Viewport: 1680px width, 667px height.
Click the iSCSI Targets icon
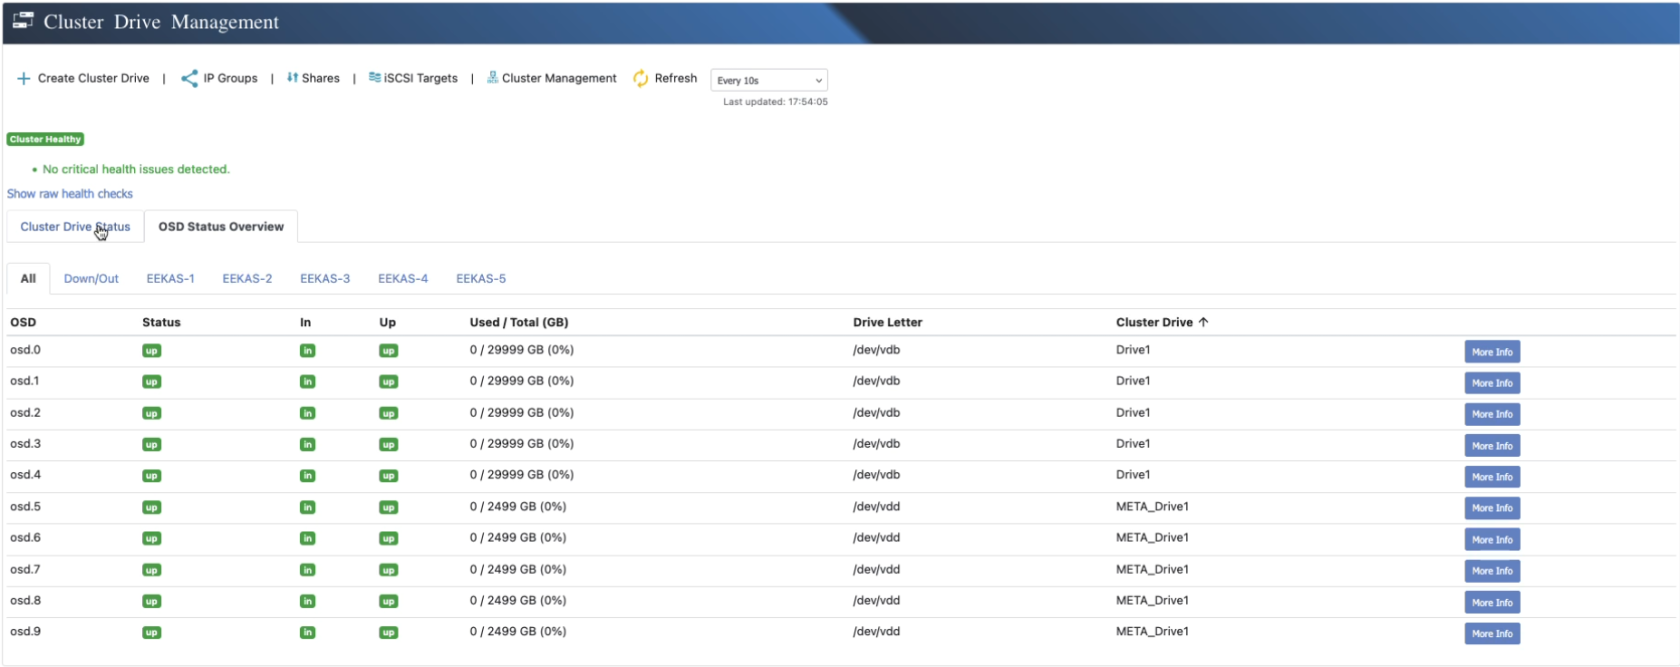[x=374, y=77]
